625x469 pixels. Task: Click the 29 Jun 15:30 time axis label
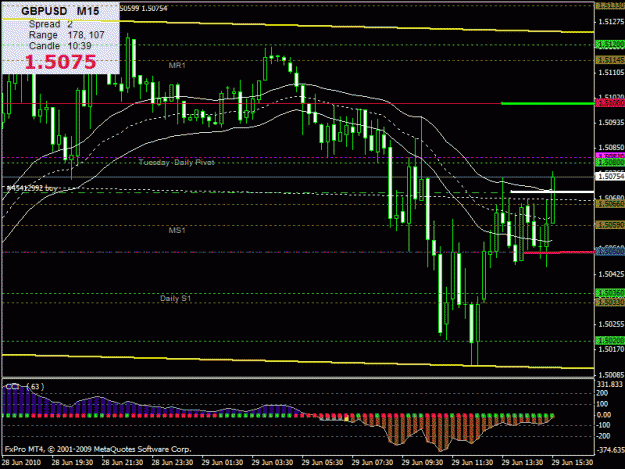[573, 463]
